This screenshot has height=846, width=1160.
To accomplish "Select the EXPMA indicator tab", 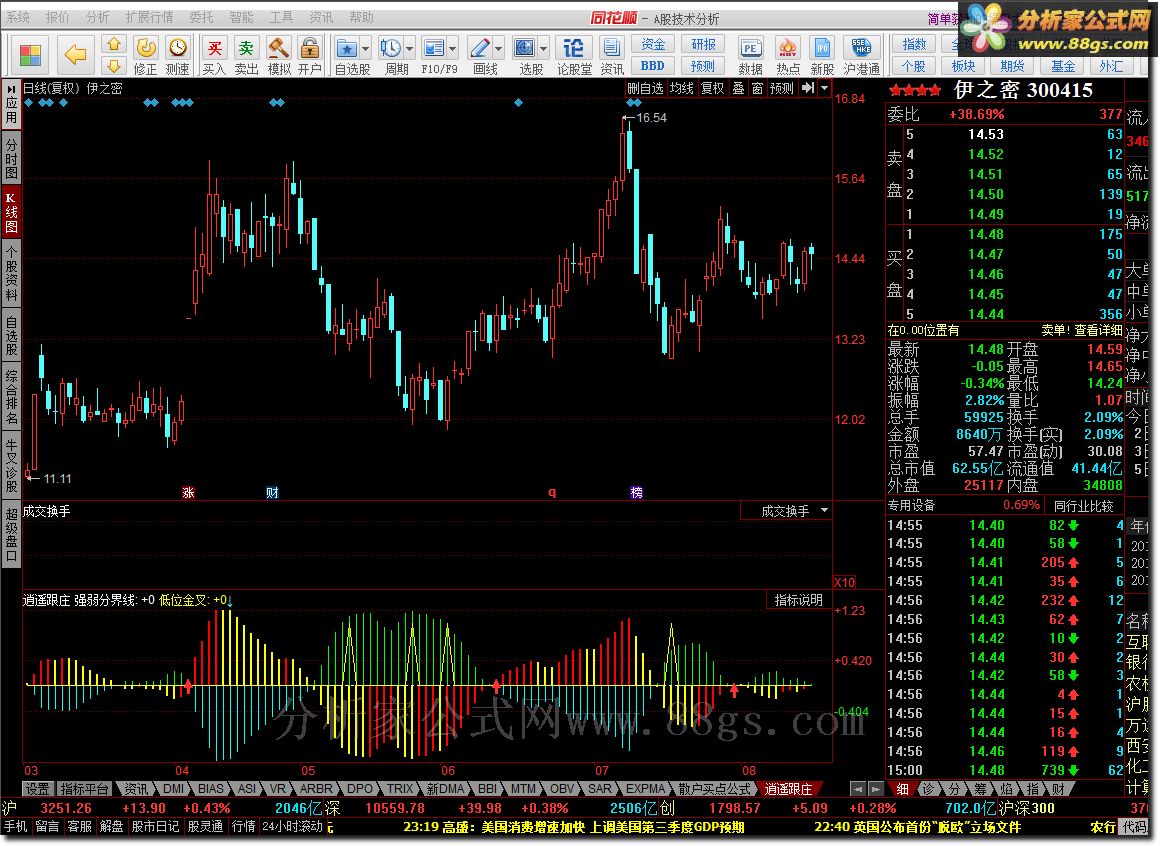I will (645, 789).
